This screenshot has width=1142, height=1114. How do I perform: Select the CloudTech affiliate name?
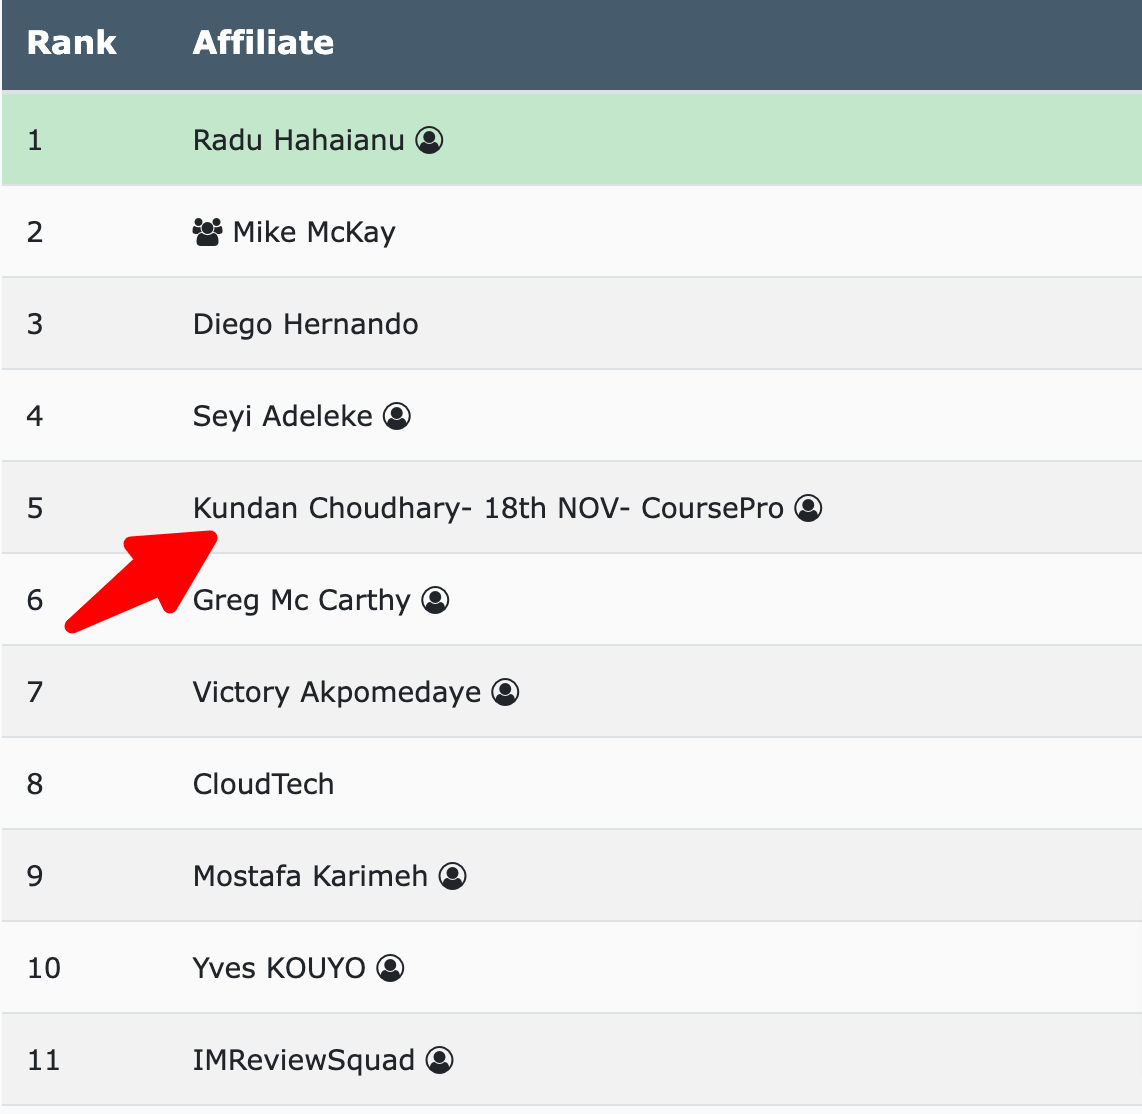point(263,784)
